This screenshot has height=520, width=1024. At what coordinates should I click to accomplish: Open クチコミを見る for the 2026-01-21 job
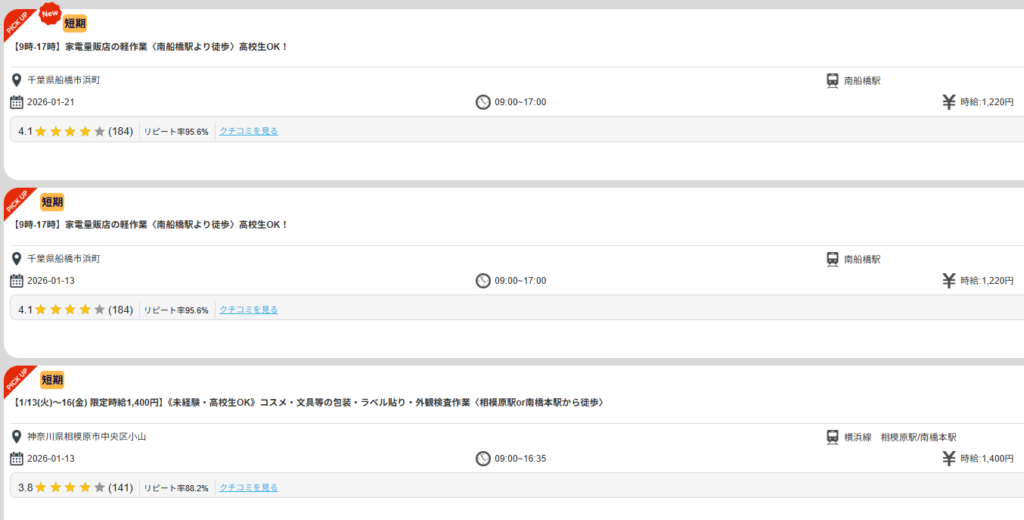(x=249, y=131)
